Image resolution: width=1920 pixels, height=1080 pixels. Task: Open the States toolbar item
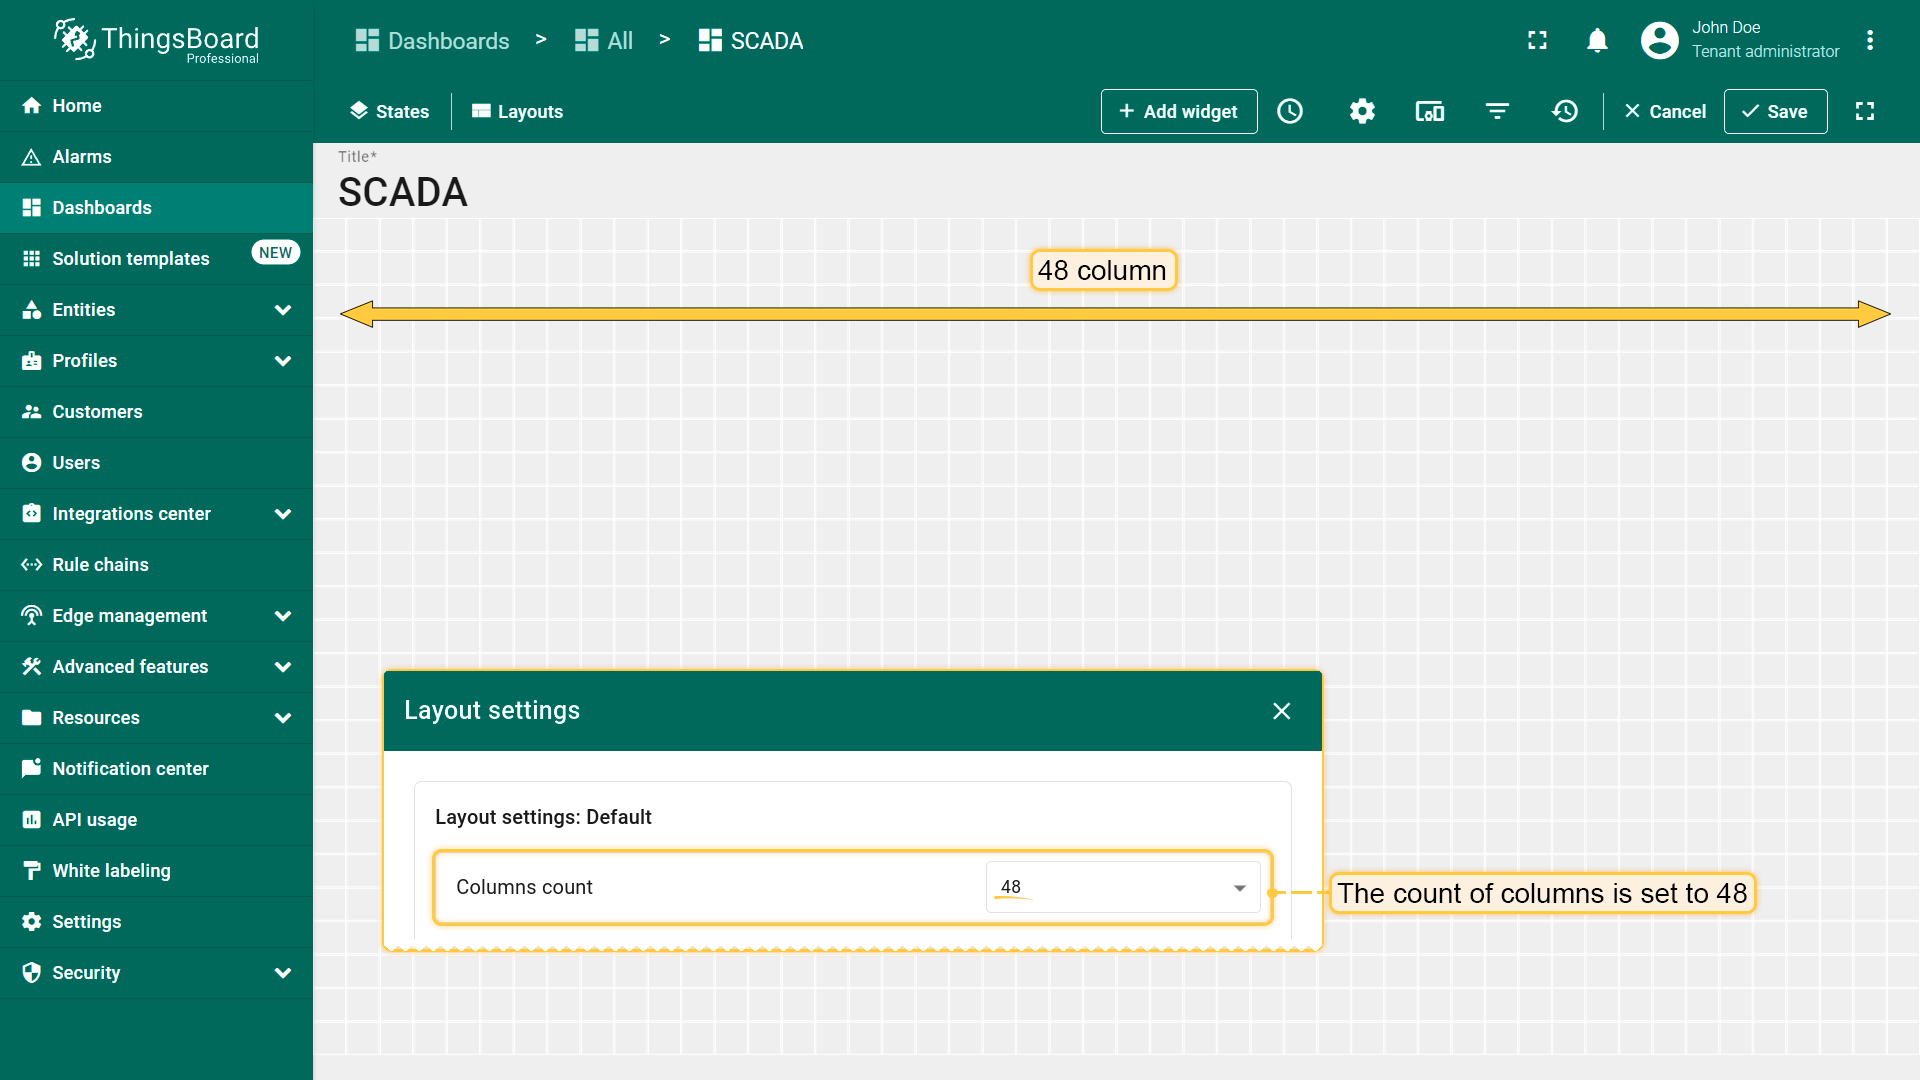[389, 111]
